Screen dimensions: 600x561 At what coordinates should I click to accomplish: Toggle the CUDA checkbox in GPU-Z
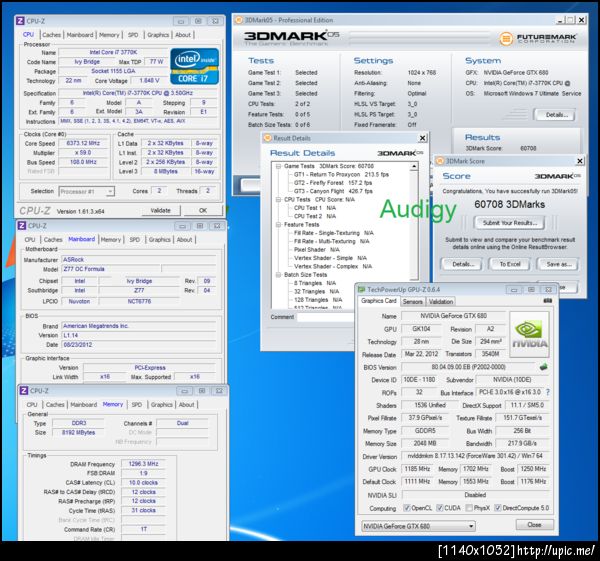tap(440, 508)
